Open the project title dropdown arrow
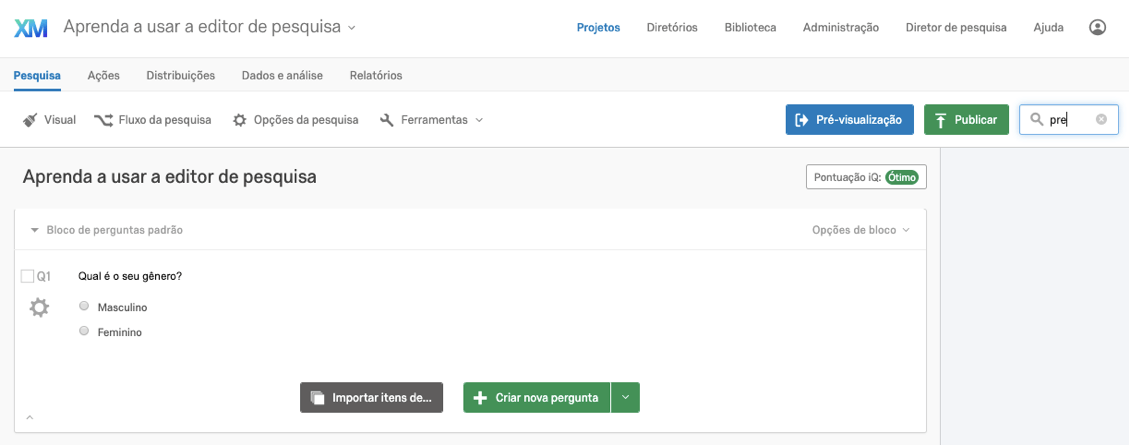The image size is (1129, 445). (351, 28)
